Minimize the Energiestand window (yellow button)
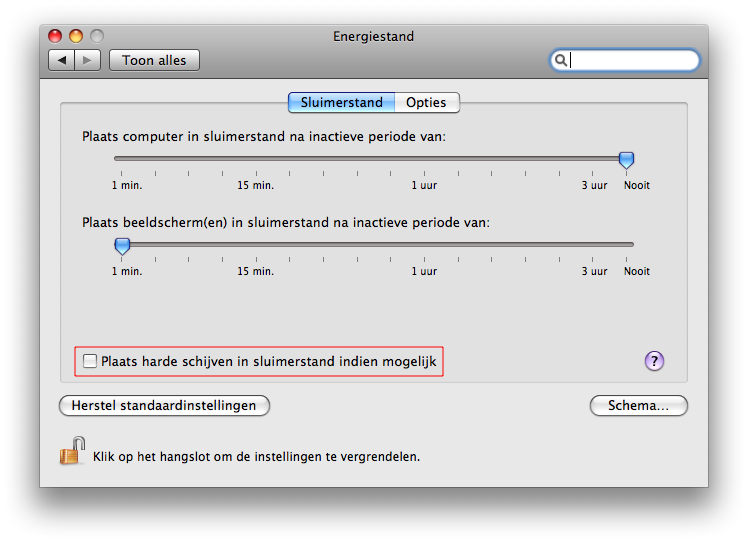The height and width of the screenshot is (542, 748). [x=76, y=36]
